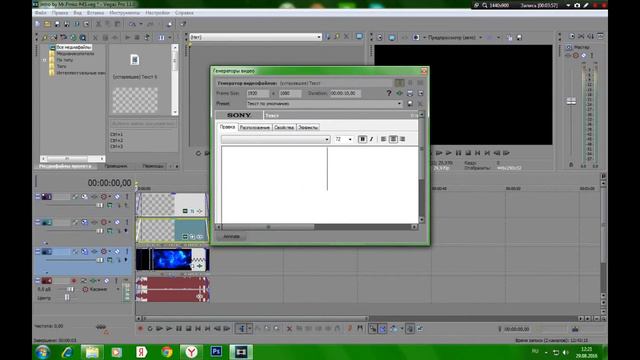The width and height of the screenshot is (640, 360).
Task: Click the audio track pan slider
Action: click(x=67, y=298)
